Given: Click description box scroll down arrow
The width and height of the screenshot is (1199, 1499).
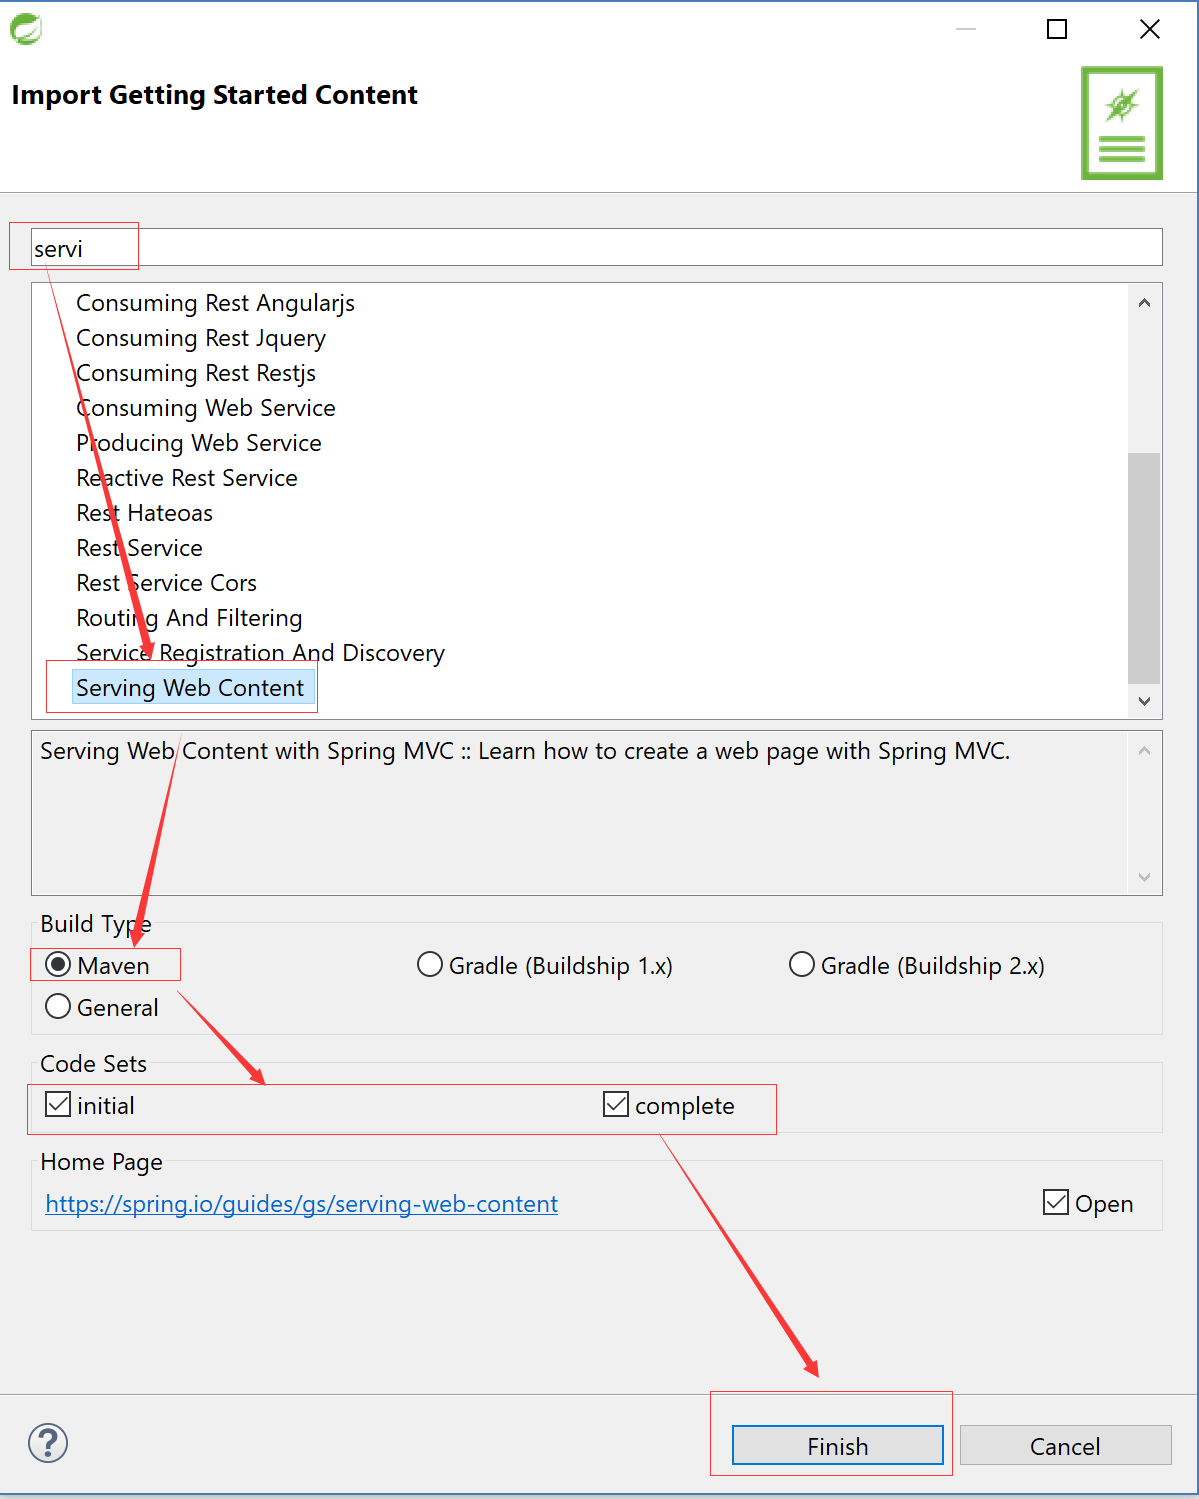Looking at the screenshot, I should (x=1144, y=878).
